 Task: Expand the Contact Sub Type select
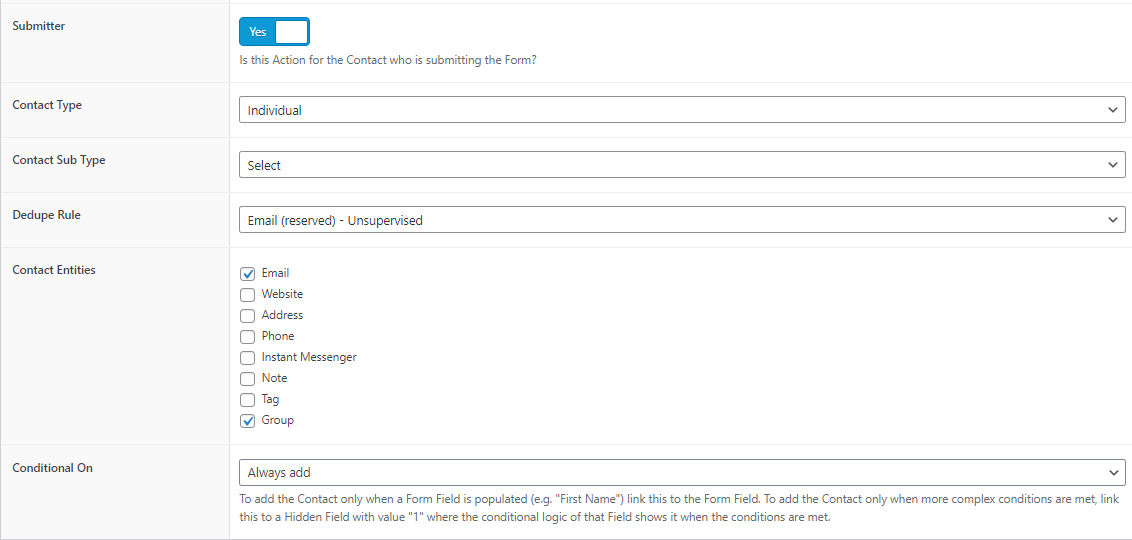point(682,165)
